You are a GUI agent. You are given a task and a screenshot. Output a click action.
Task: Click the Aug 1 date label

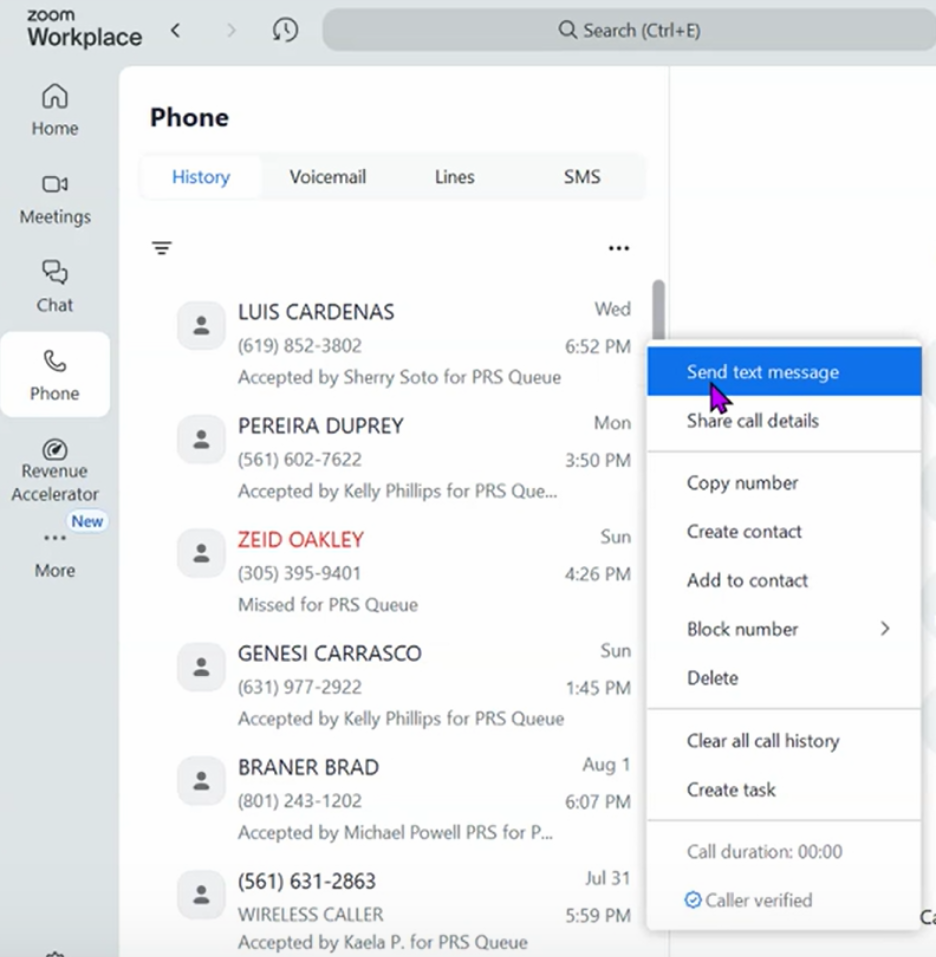[x=606, y=765]
